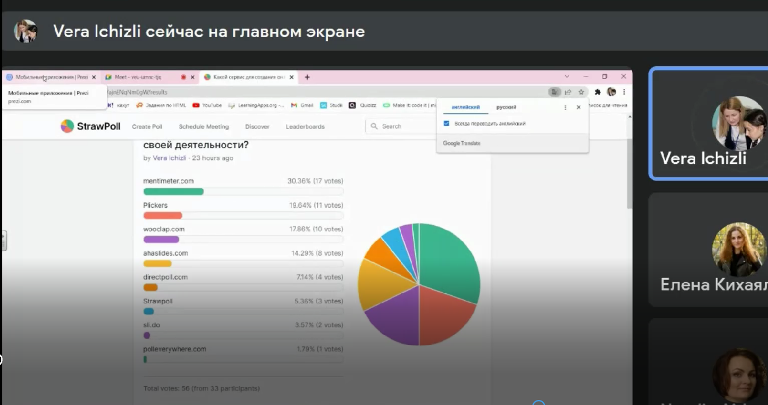
Task: Open the Google Translate toolbar icon
Action: 554,92
